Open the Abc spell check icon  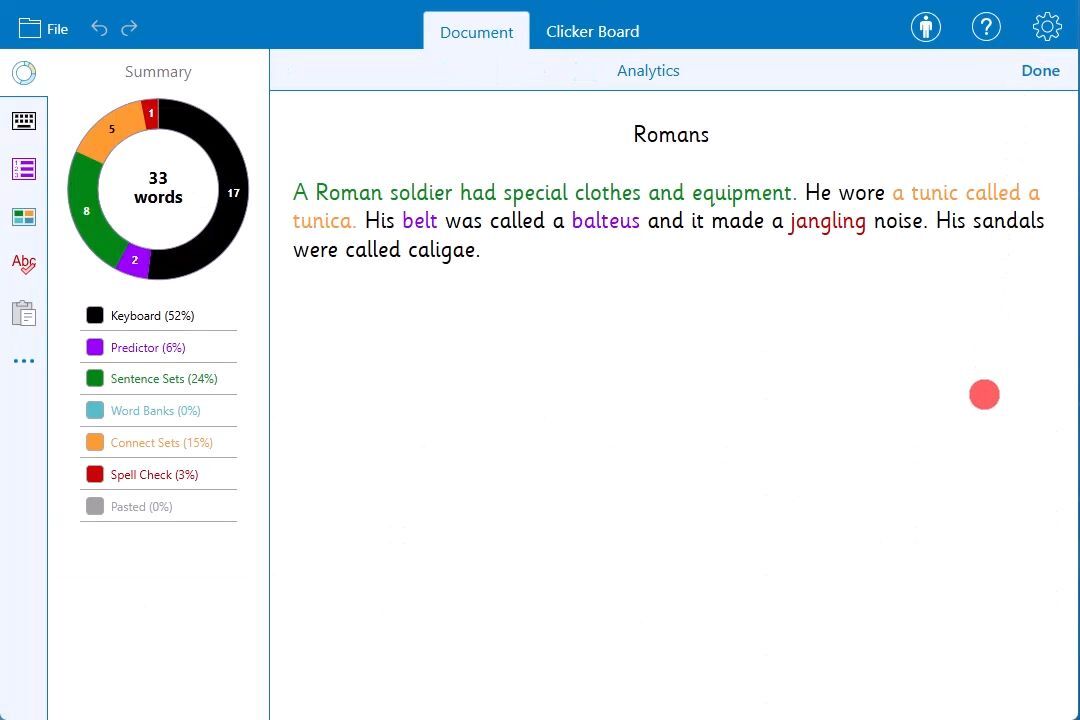click(24, 264)
